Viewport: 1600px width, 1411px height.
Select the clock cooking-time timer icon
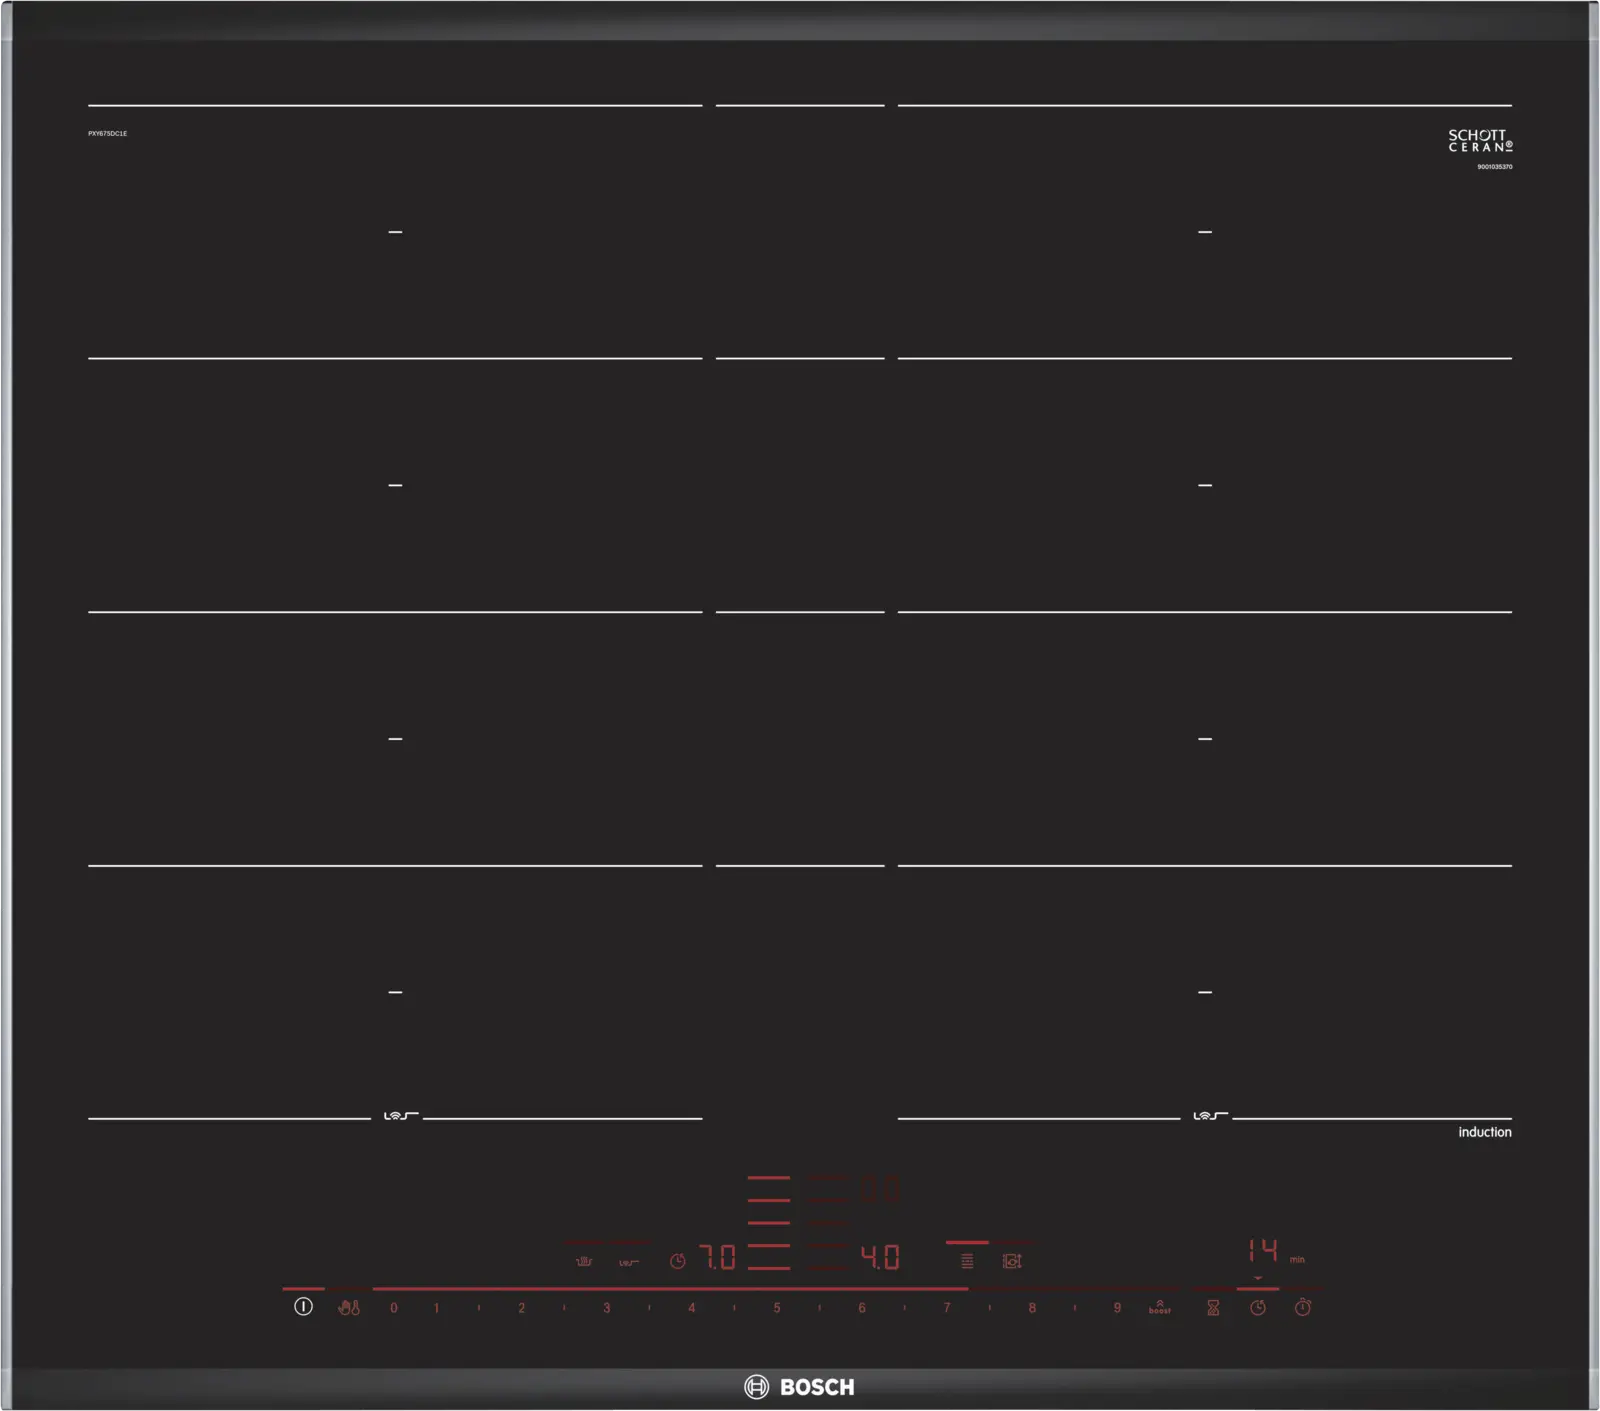(1258, 1307)
